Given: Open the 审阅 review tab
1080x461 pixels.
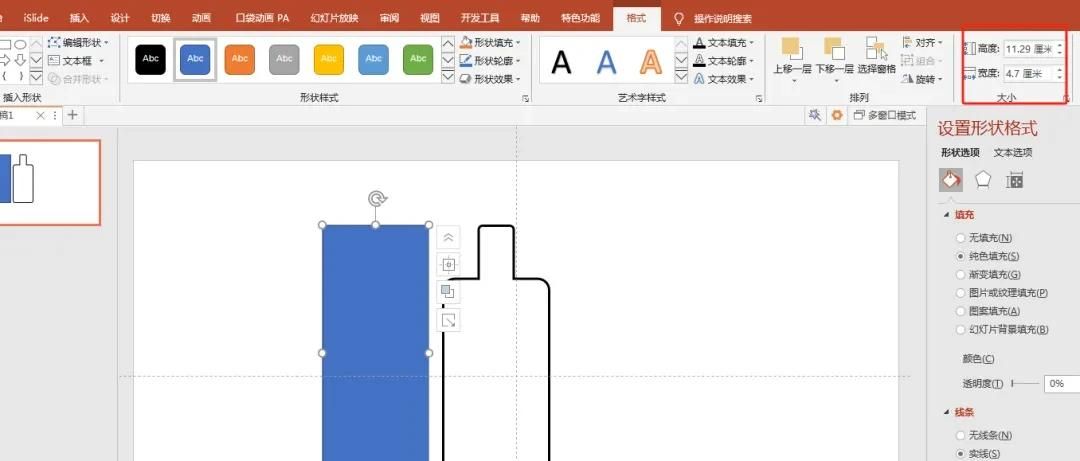Looking at the screenshot, I should (389, 19).
